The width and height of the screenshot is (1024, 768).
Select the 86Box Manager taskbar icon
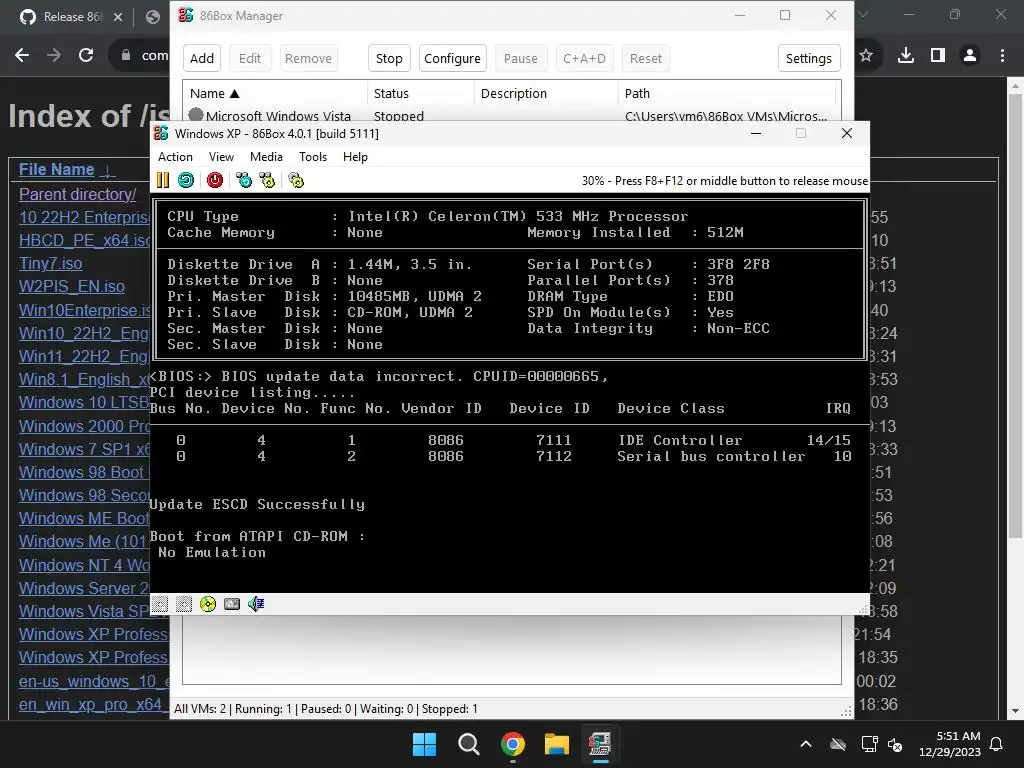click(x=600, y=744)
